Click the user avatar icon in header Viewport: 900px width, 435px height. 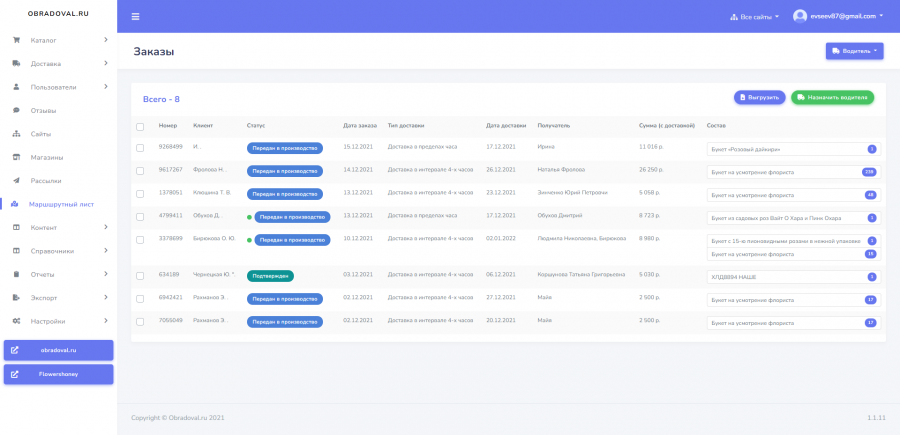pyautogui.click(x=800, y=16)
